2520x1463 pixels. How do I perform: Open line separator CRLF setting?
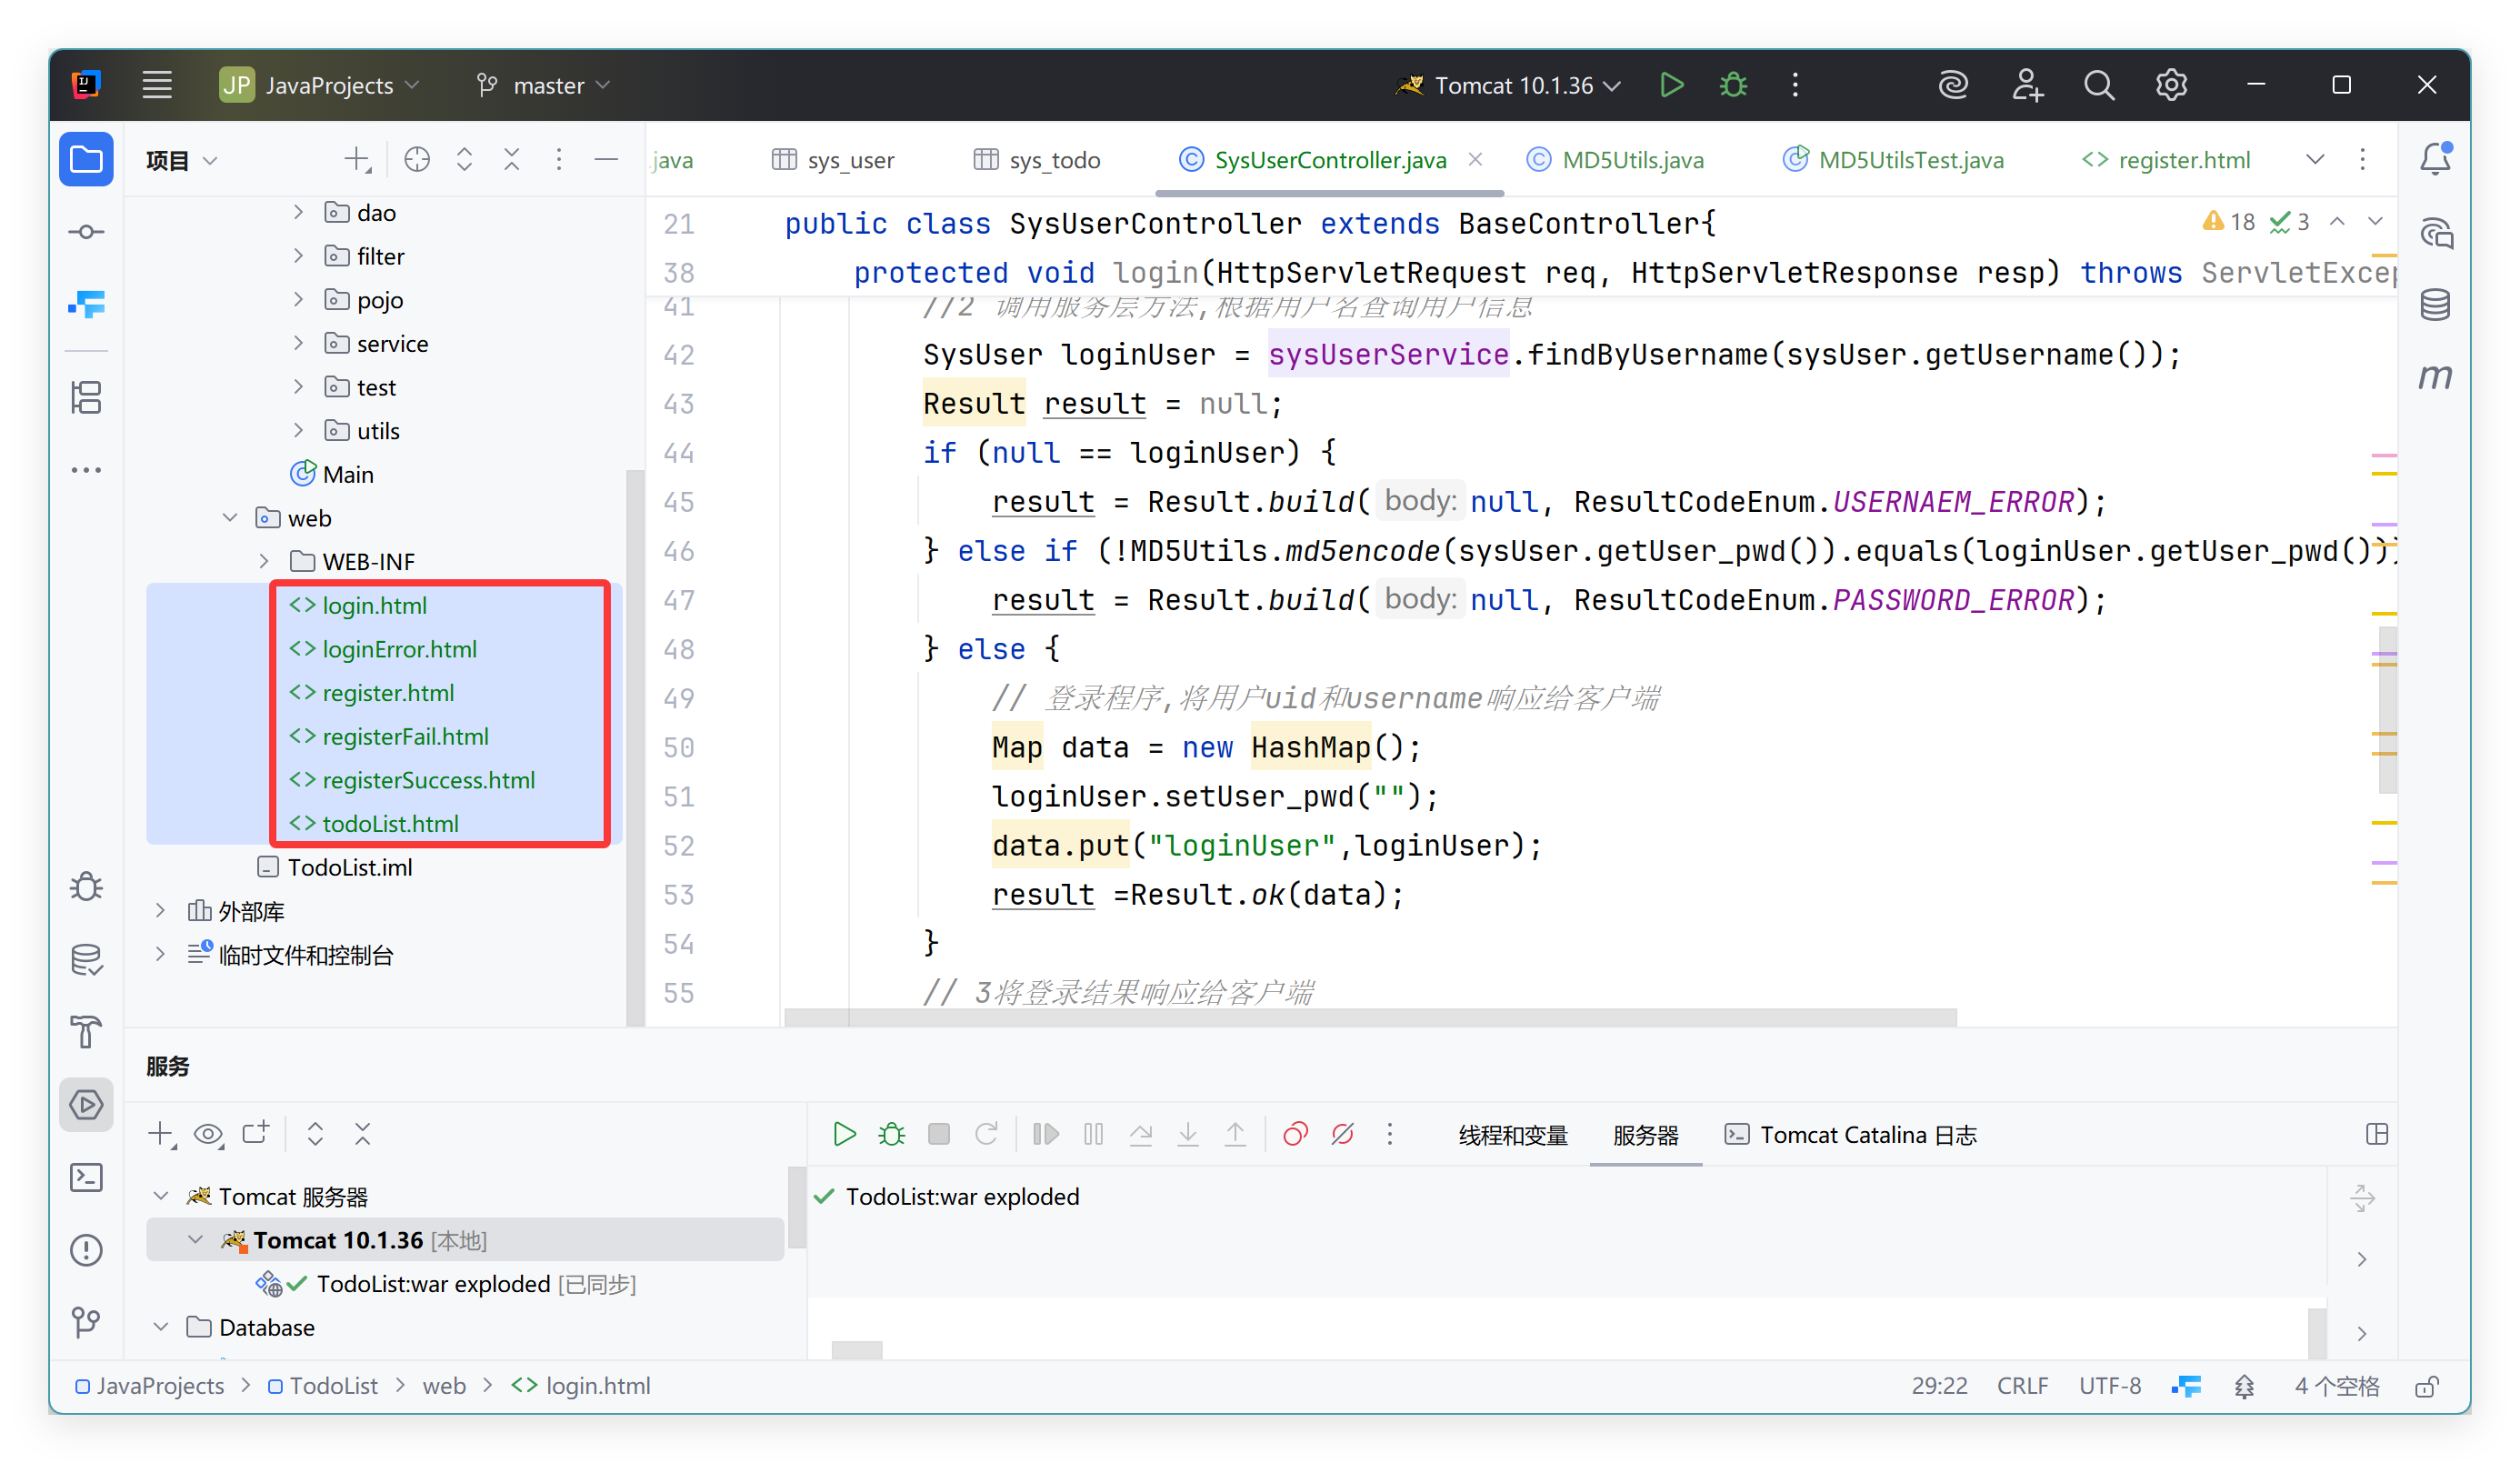point(2022,1386)
